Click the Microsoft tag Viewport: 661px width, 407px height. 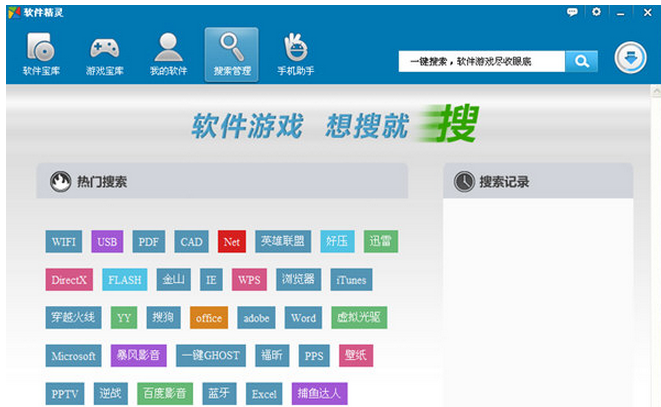(73, 356)
